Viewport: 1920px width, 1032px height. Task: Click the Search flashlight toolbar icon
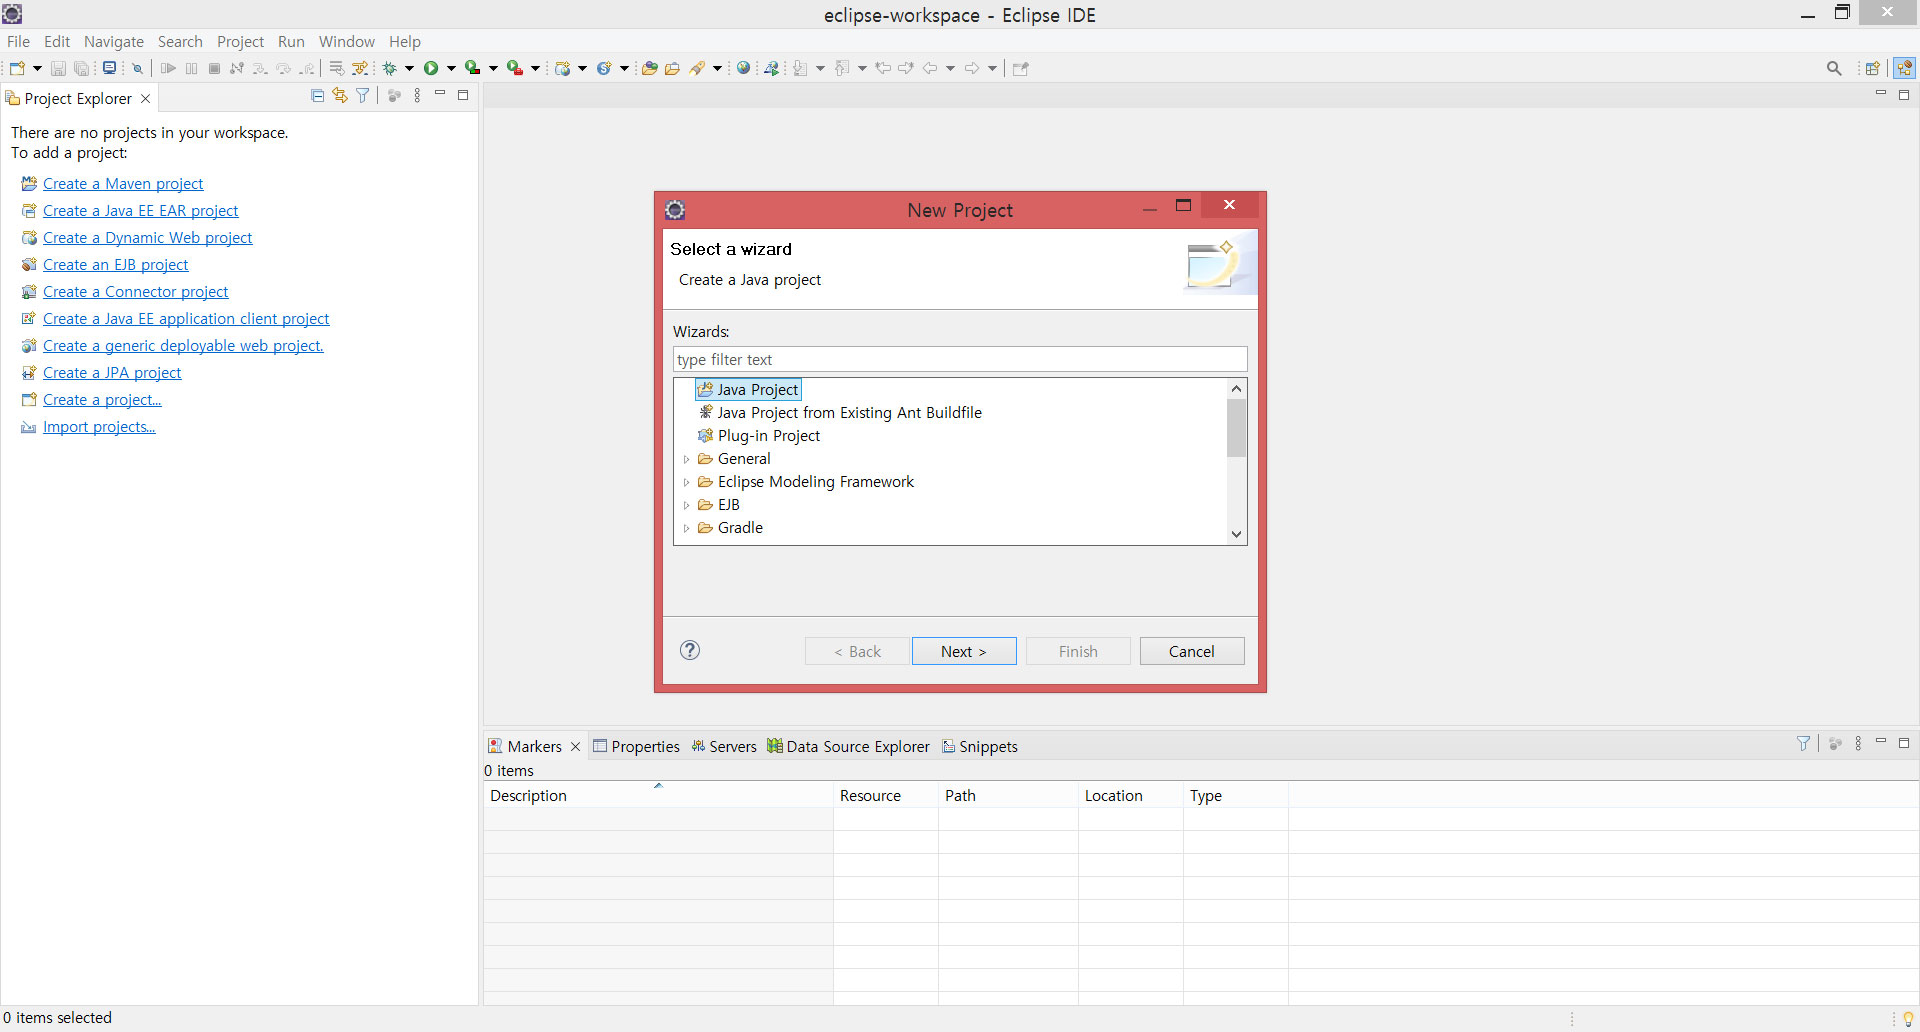tap(698, 68)
